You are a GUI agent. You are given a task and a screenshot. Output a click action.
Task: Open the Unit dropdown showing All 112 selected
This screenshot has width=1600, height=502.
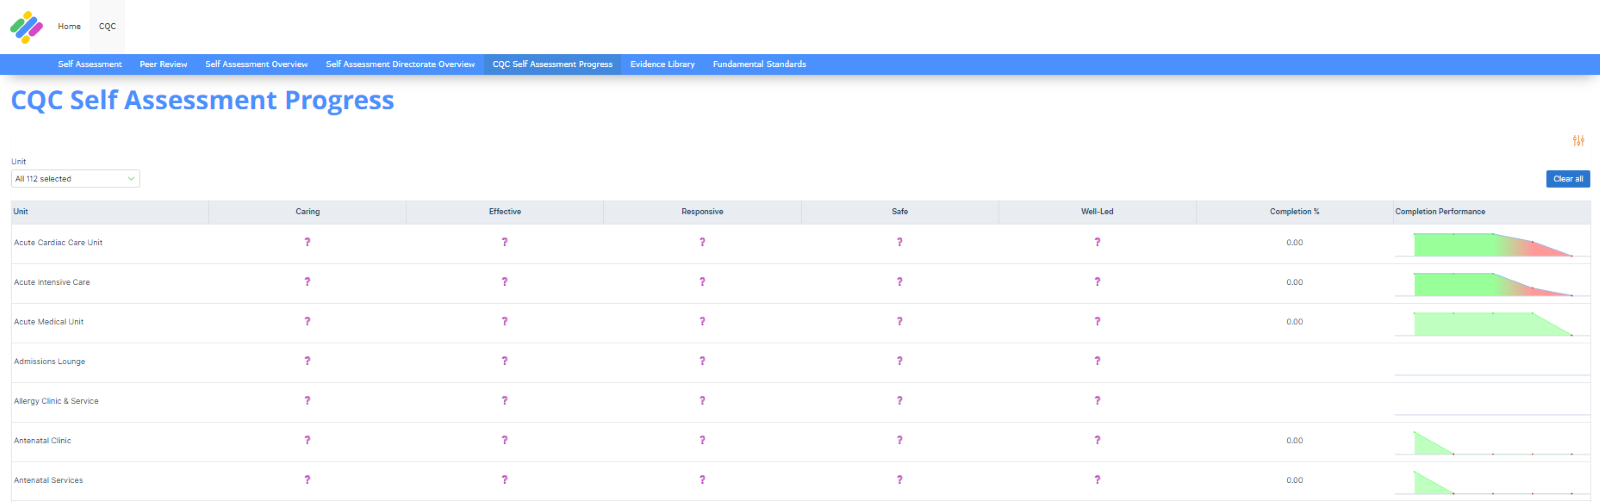coord(75,179)
